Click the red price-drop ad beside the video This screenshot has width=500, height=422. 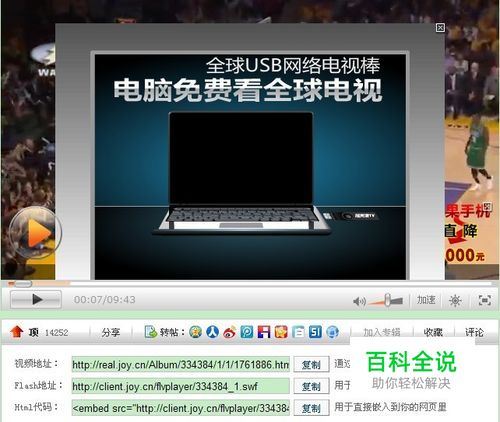coord(468,233)
